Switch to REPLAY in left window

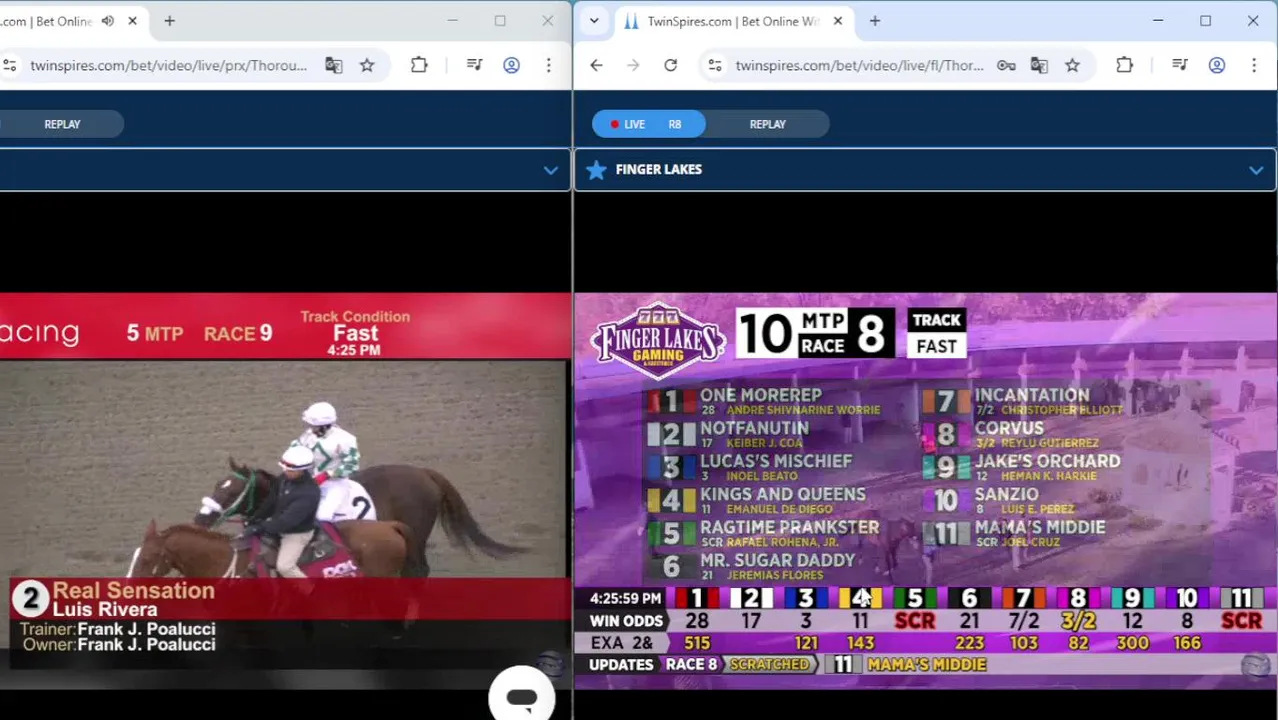(62, 124)
